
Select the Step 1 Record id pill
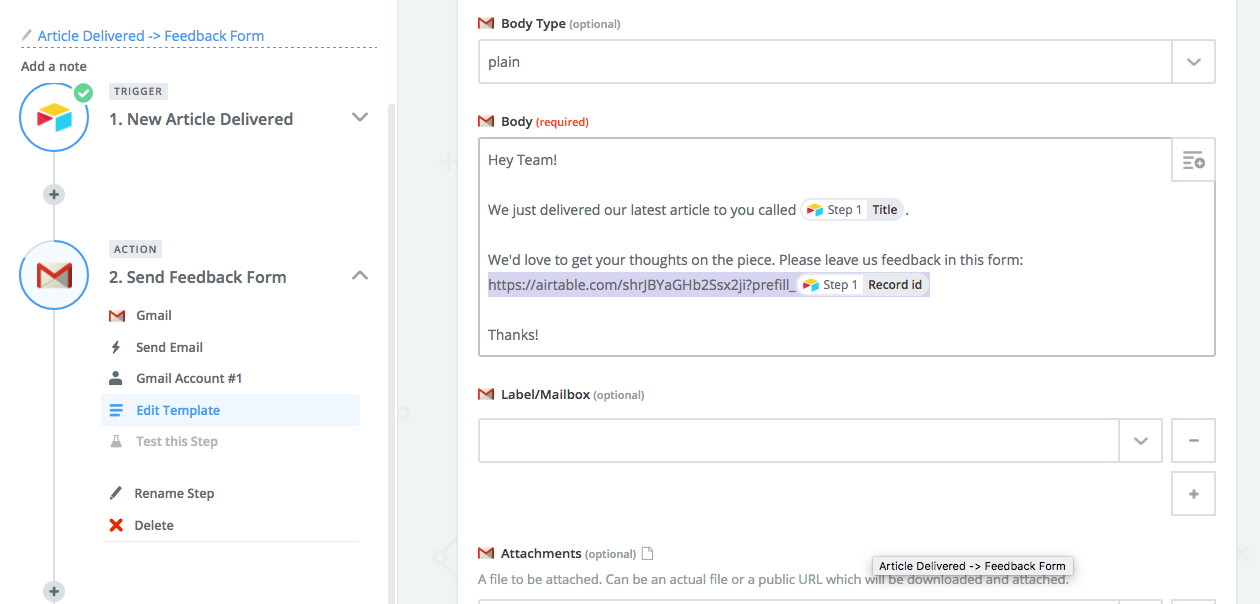[x=863, y=285]
